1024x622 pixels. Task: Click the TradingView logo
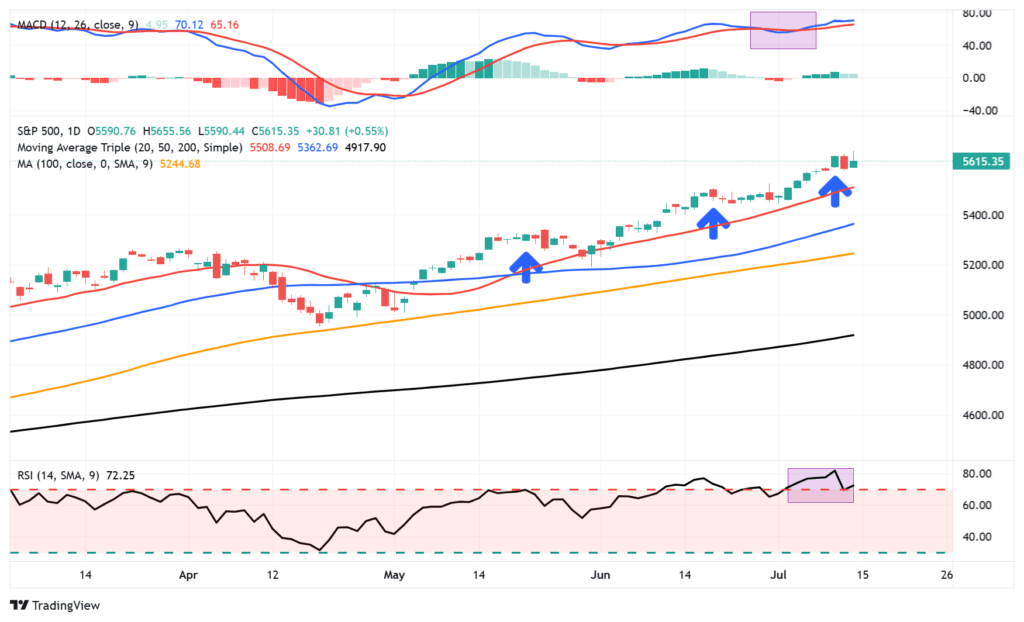53,605
